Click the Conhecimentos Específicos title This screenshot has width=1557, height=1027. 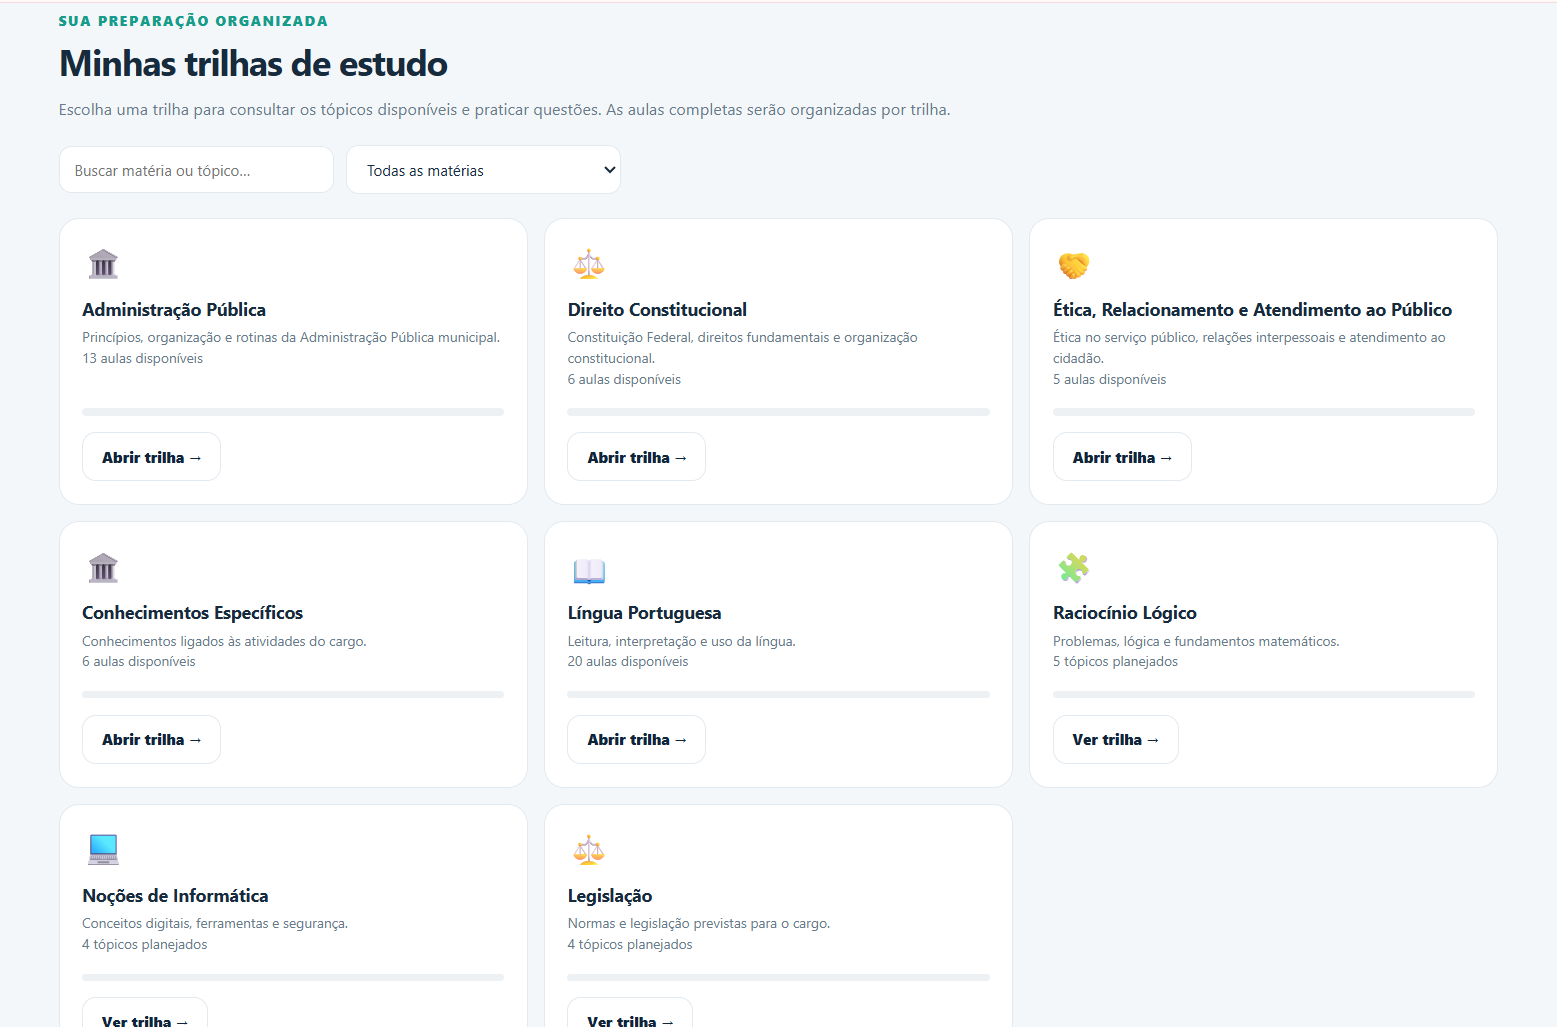click(192, 613)
